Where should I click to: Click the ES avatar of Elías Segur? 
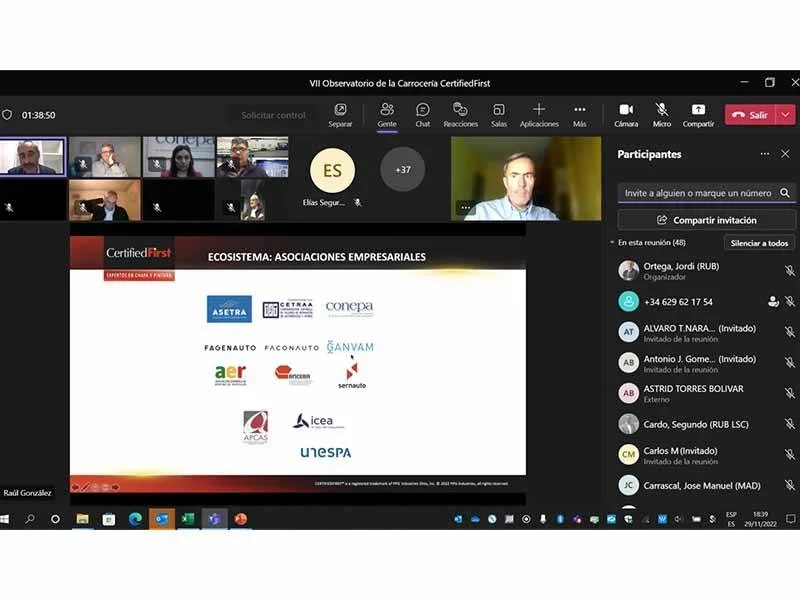[x=332, y=170]
